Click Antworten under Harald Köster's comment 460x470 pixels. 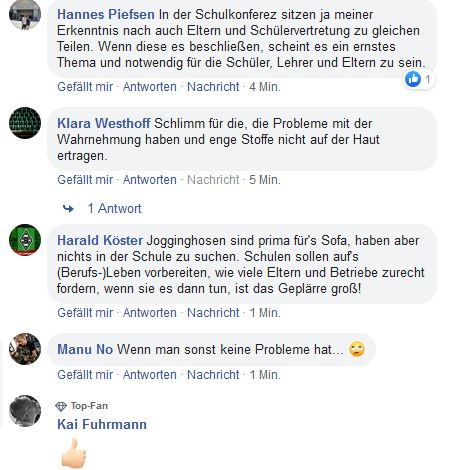point(150,313)
